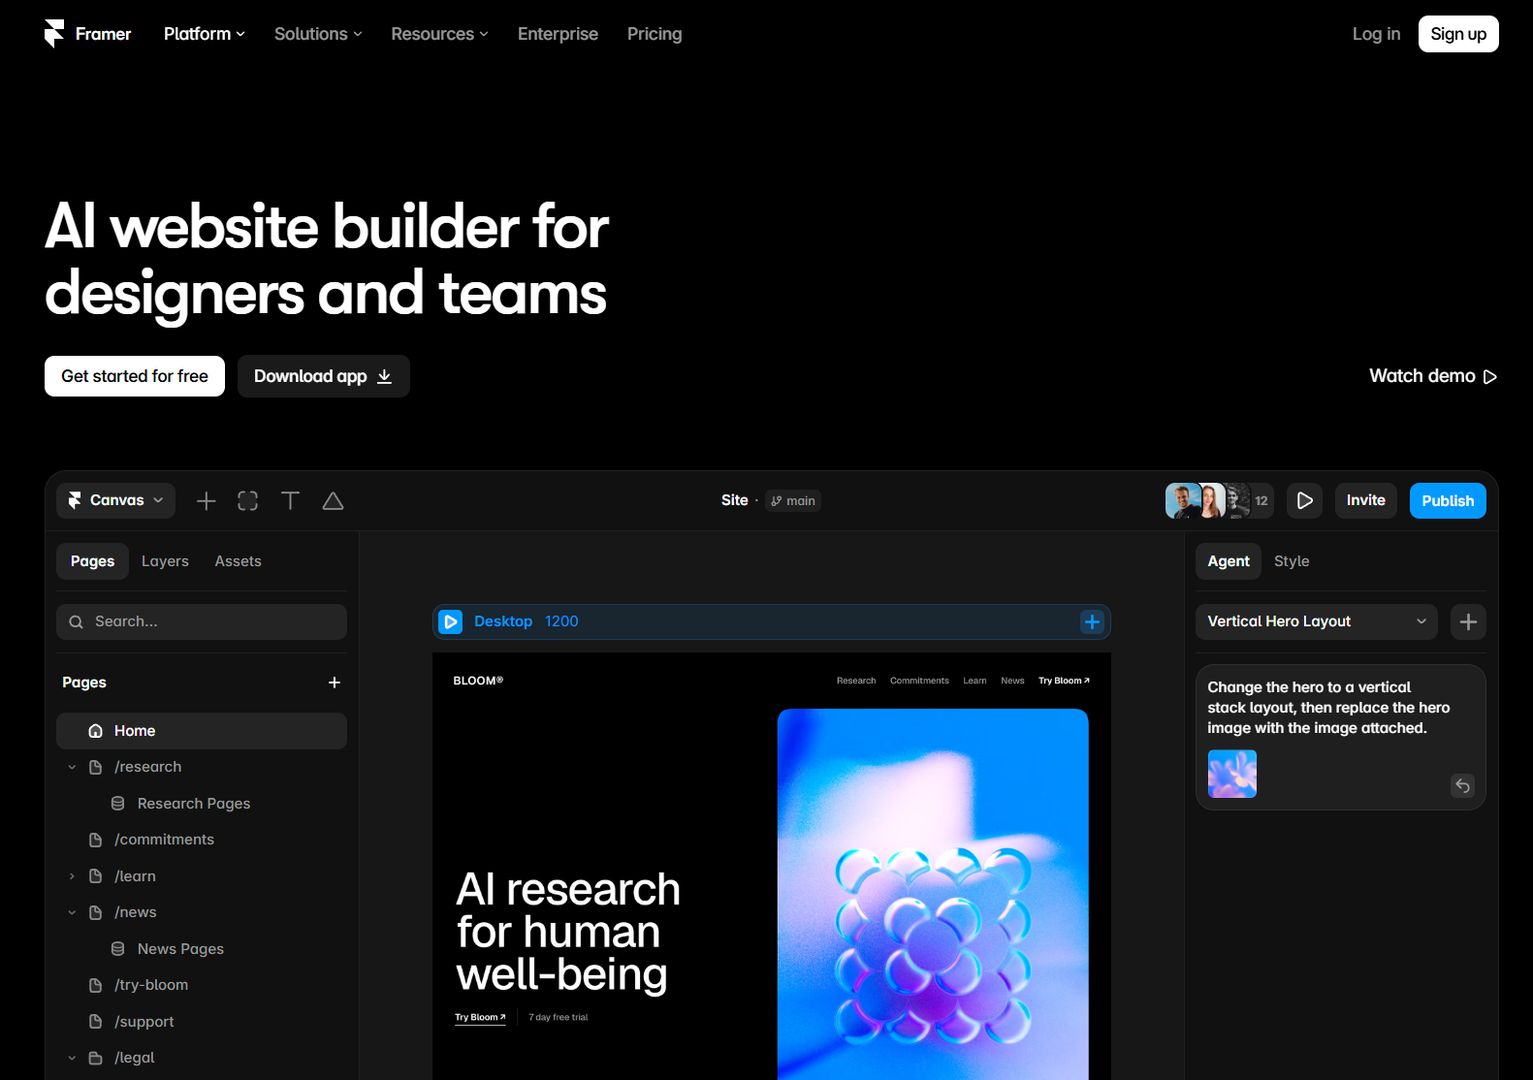Image resolution: width=1533 pixels, height=1080 pixels.
Task: Click the play triangle icon next to Watch demo
Action: tap(1490, 377)
